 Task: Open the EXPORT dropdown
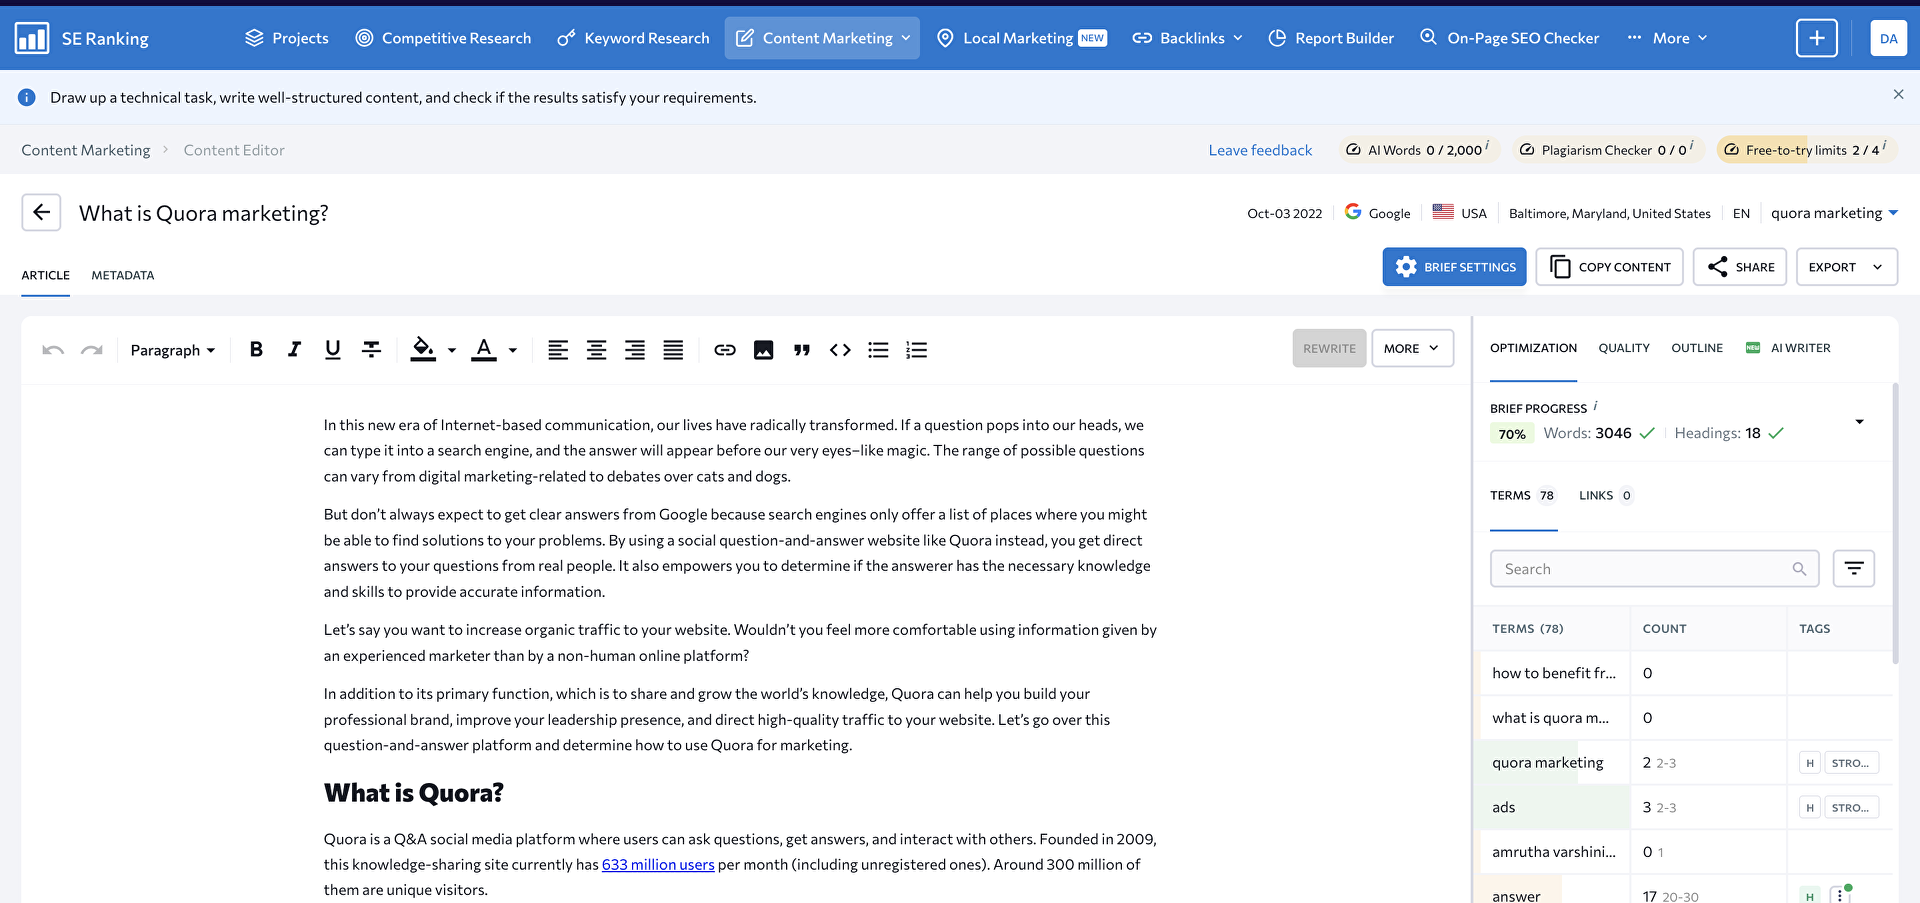click(1846, 267)
